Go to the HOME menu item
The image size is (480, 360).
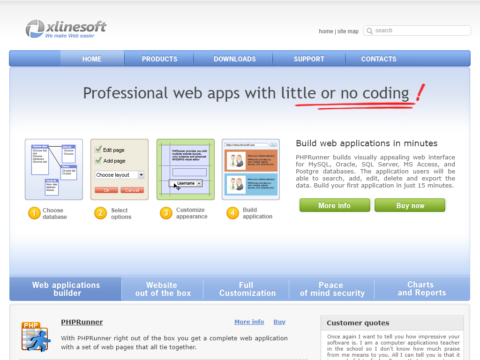point(92,59)
